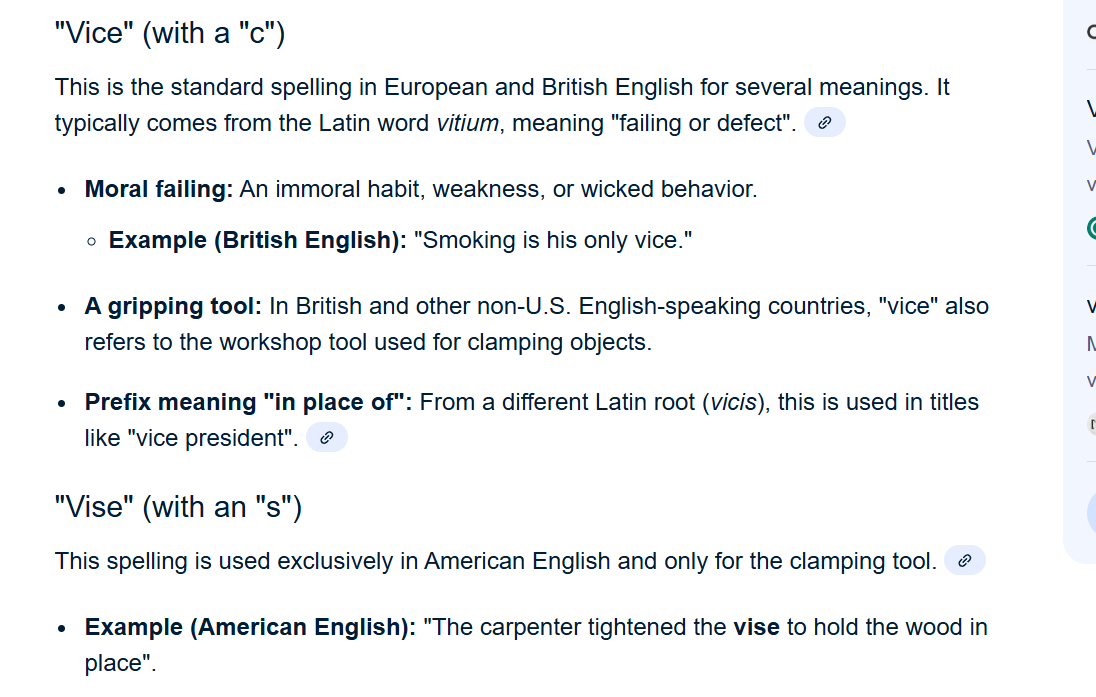Viewport: 1096px width, 697px height.
Task: Click the "Vise" (with an "s") heading
Action: tap(178, 507)
